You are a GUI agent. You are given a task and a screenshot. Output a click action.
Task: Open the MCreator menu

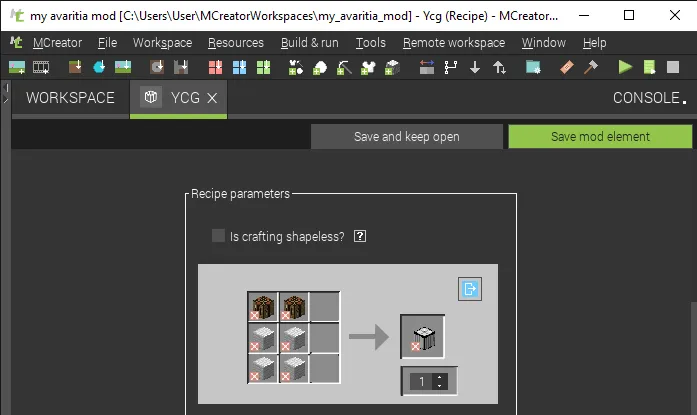(x=57, y=43)
